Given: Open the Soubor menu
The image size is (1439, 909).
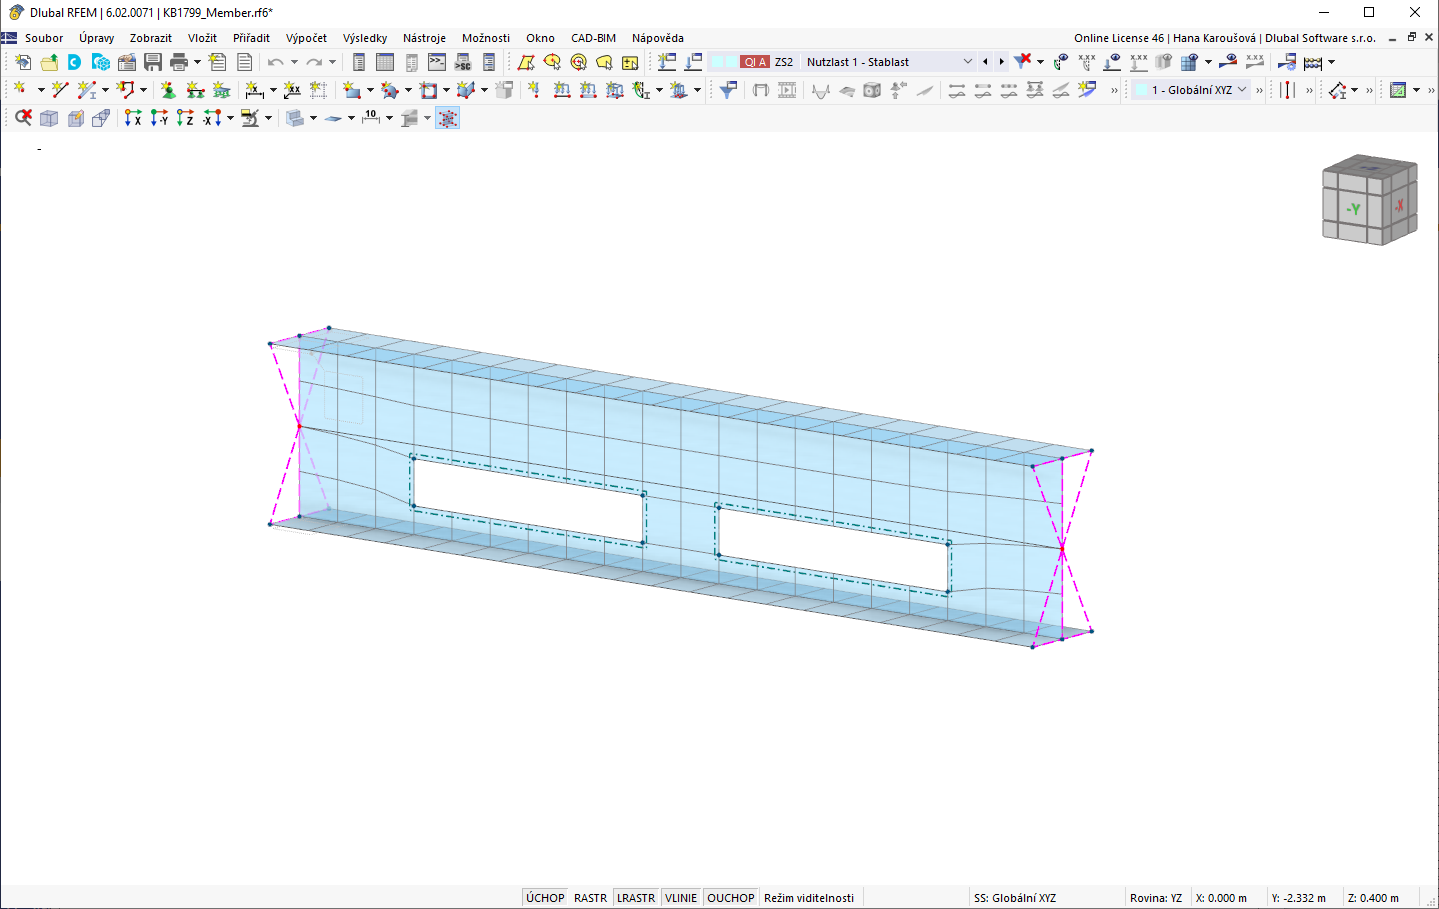Looking at the screenshot, I should pos(44,38).
